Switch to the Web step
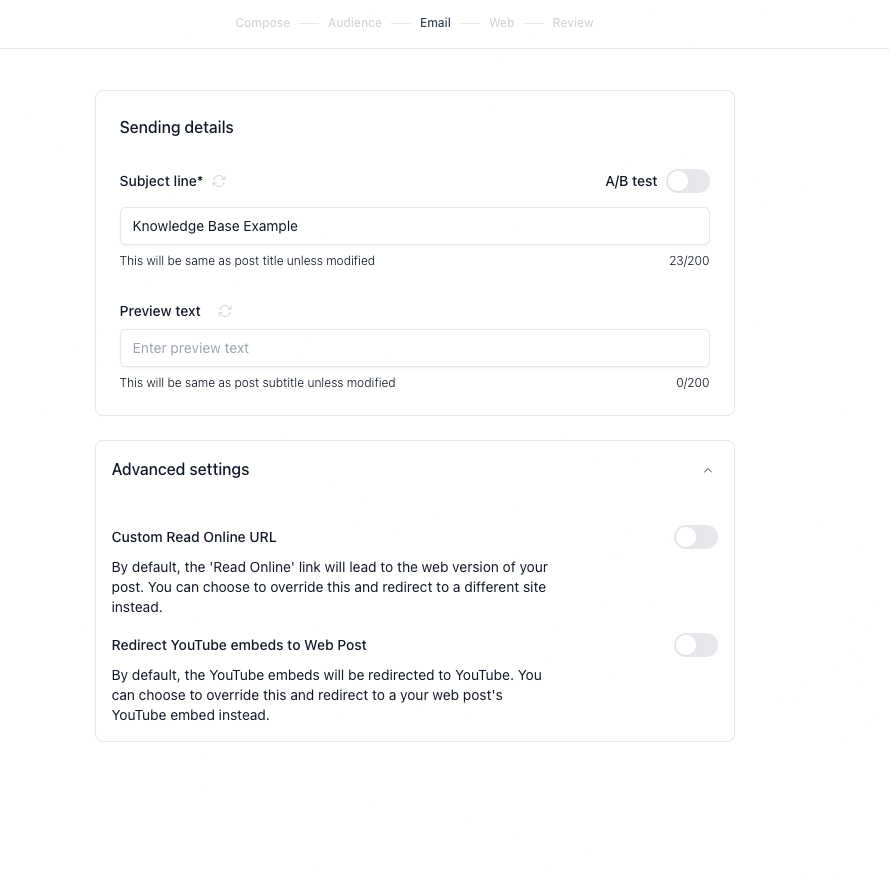889x880 pixels. click(502, 23)
